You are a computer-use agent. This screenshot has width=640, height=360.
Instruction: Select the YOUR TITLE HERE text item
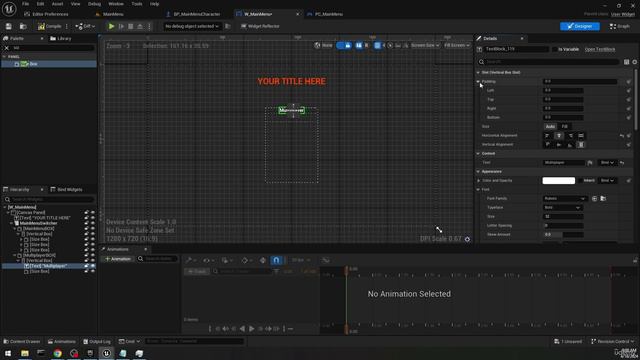point(45,218)
